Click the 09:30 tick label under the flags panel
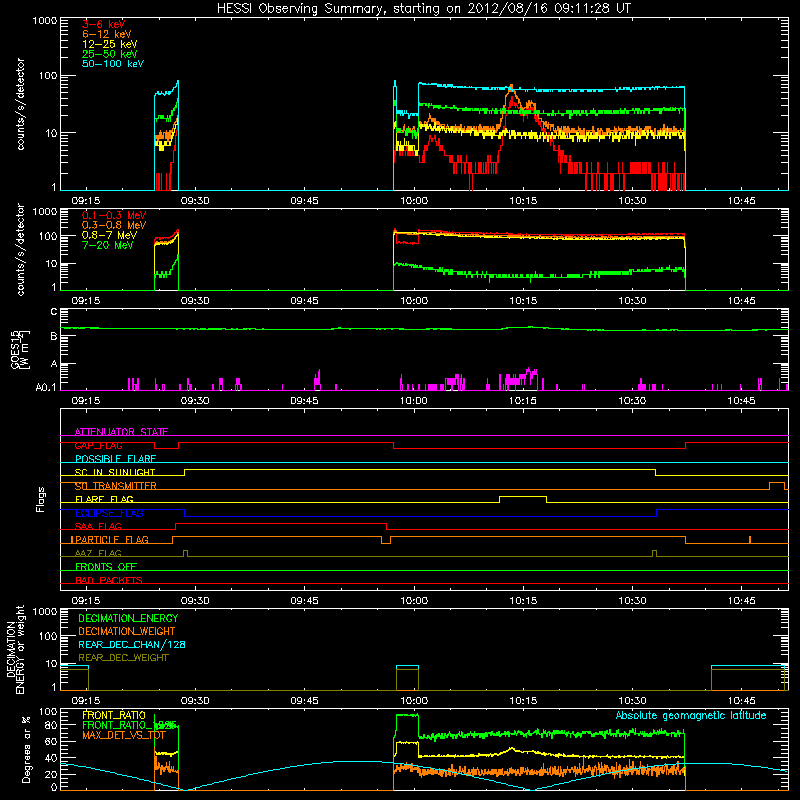This screenshot has width=800, height=800. pyautogui.click(x=195, y=601)
